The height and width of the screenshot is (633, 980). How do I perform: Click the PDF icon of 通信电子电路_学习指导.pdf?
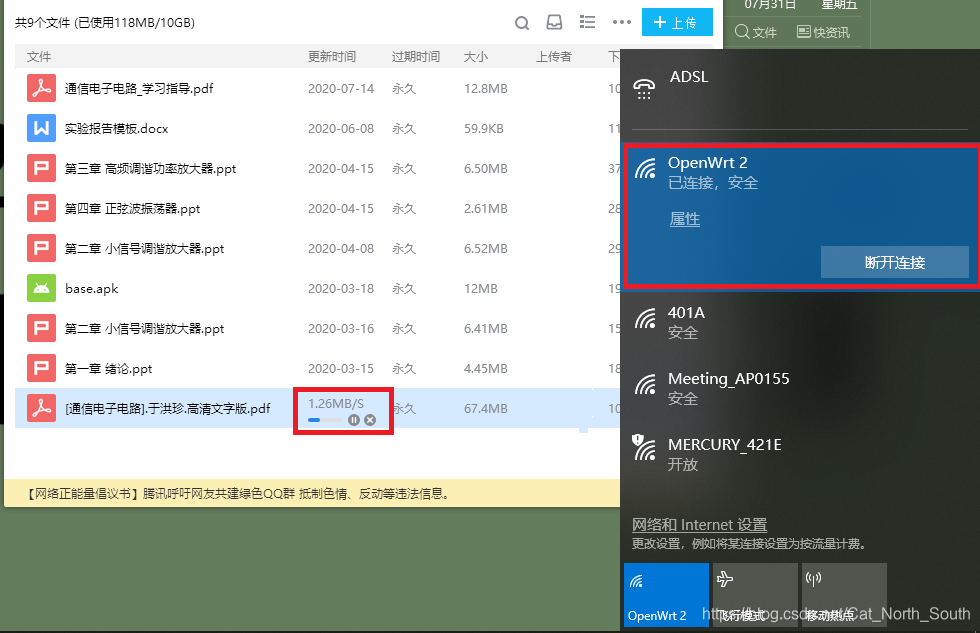[x=41, y=88]
